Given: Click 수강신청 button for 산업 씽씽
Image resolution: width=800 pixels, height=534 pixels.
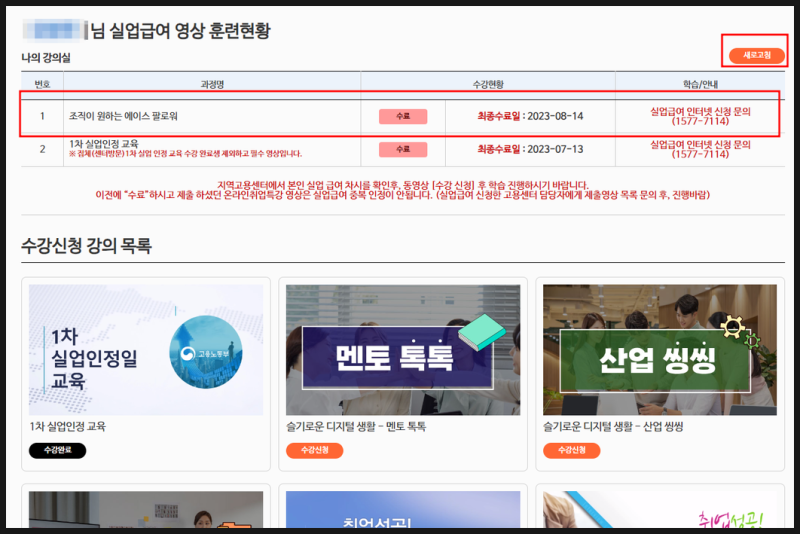Looking at the screenshot, I should [x=572, y=450].
